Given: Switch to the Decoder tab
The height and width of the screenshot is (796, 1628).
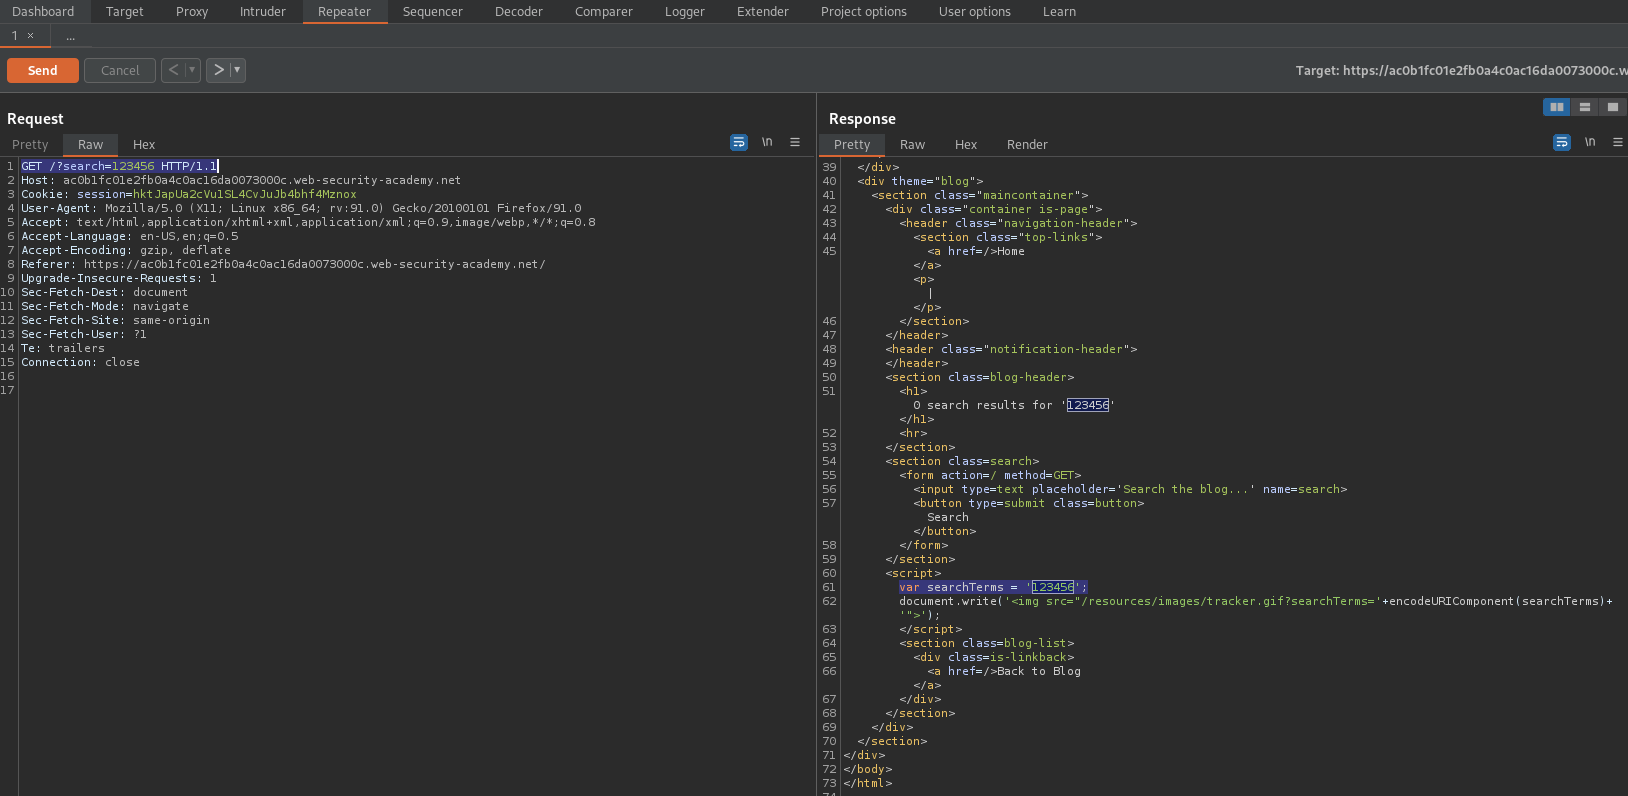Looking at the screenshot, I should (519, 12).
